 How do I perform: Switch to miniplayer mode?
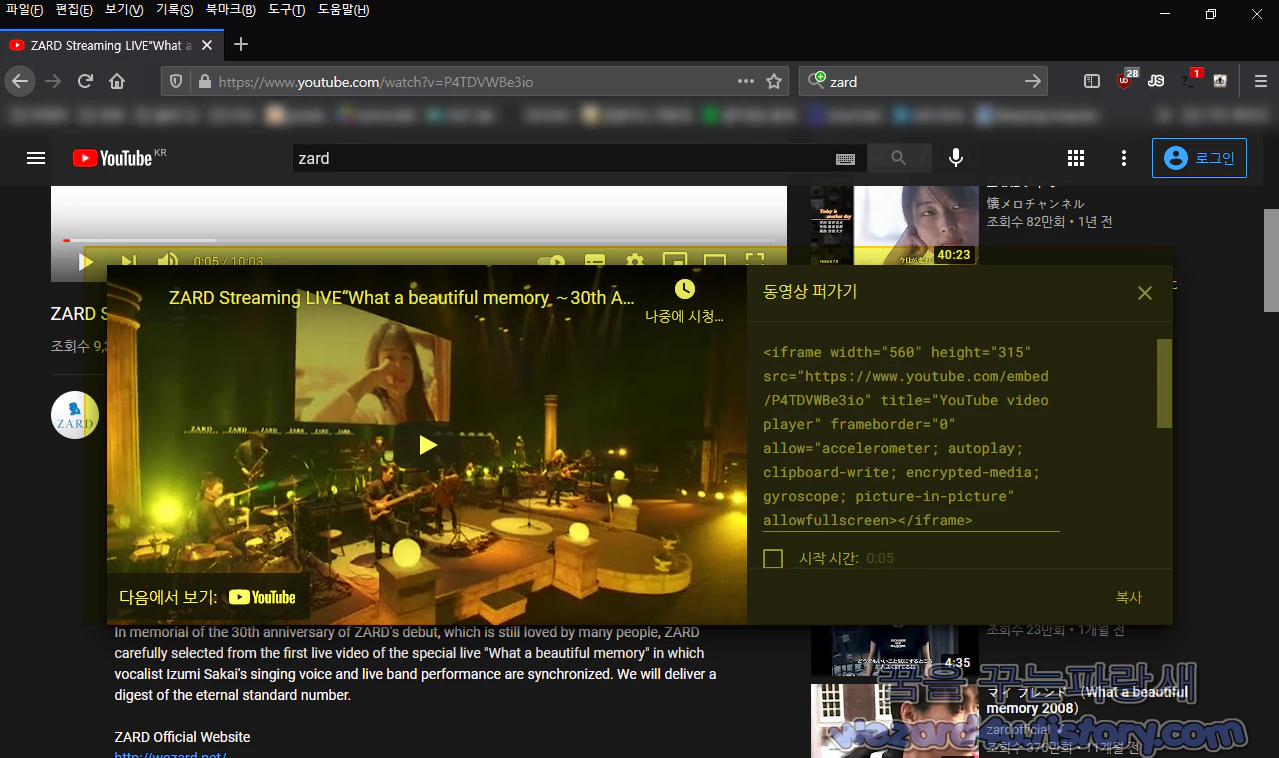[x=675, y=262]
